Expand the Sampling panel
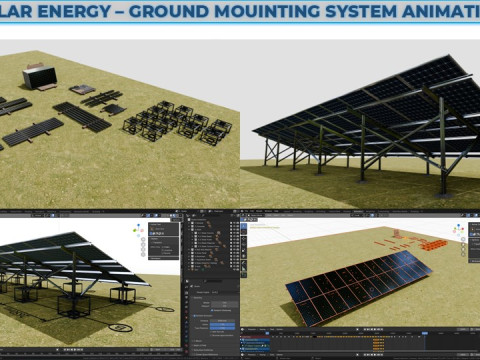The width and height of the screenshot is (480, 360). (x=198, y=298)
